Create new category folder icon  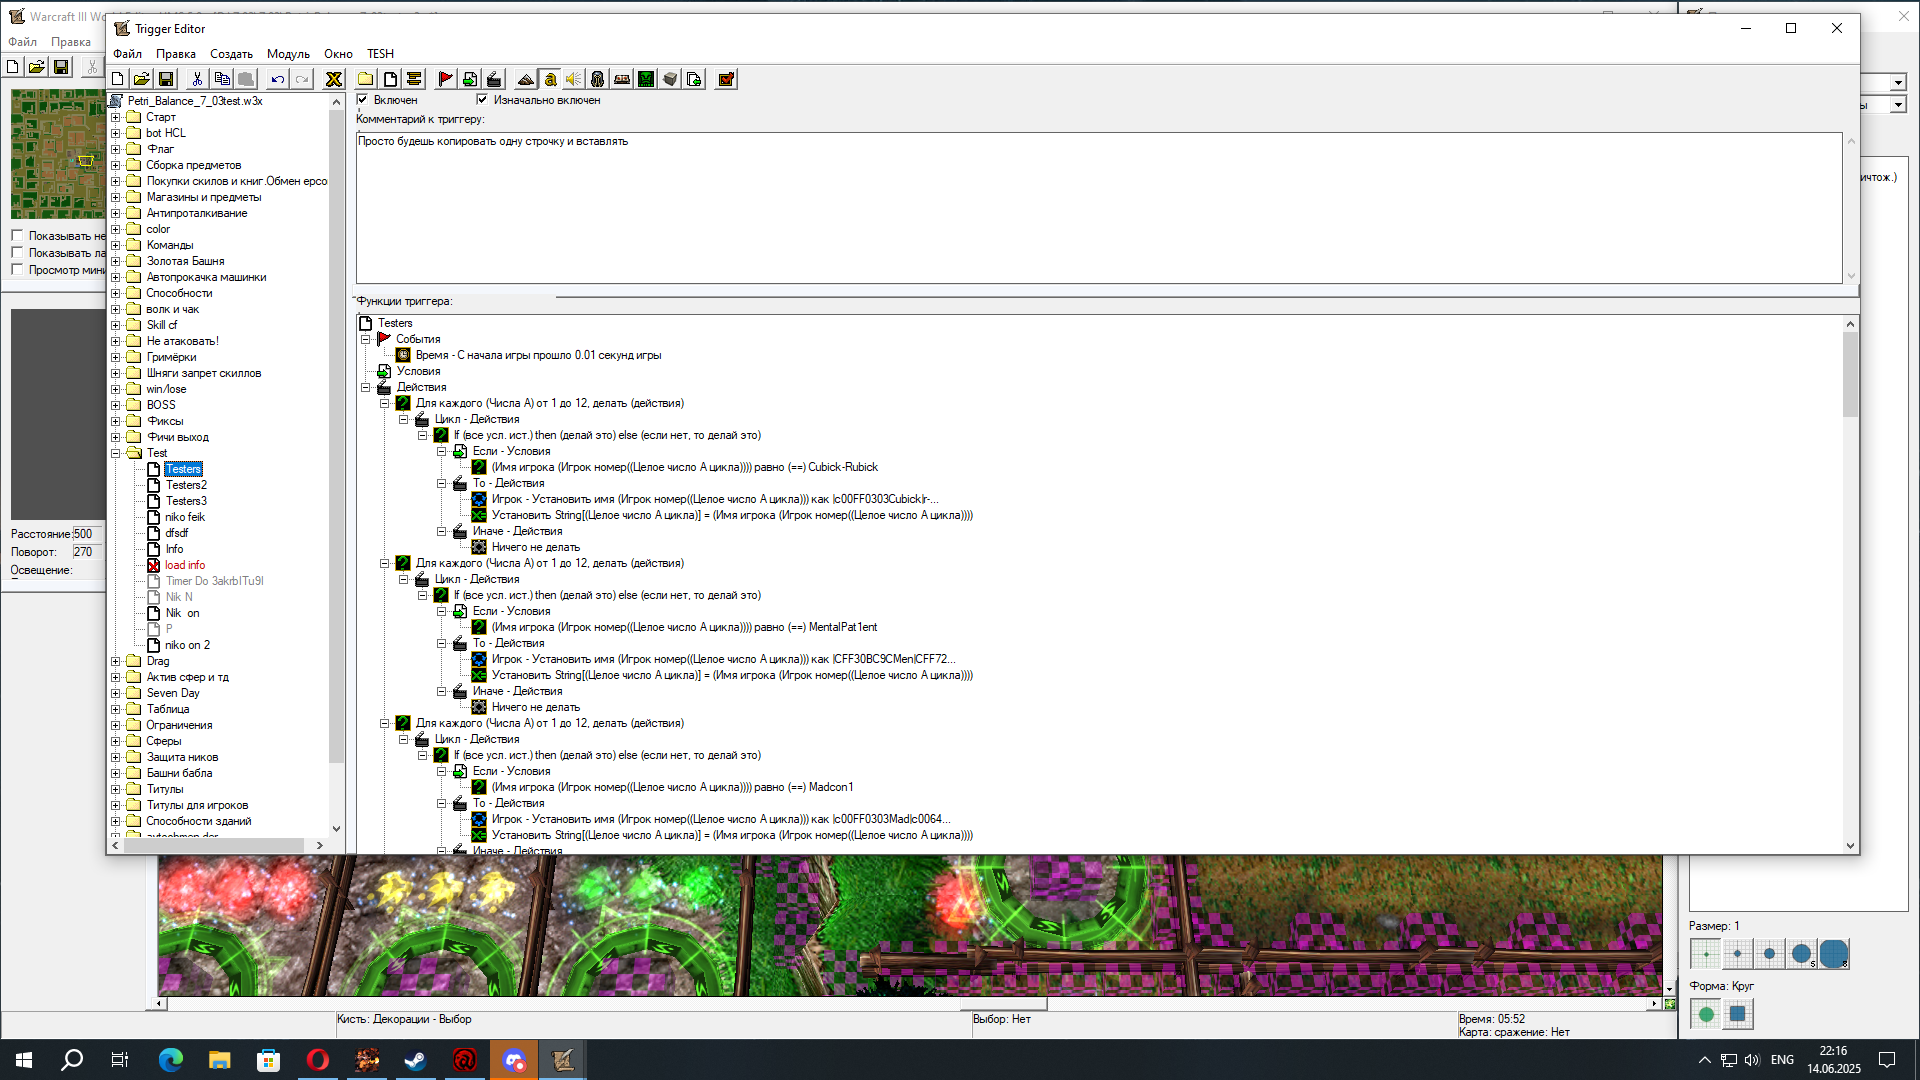point(366,79)
